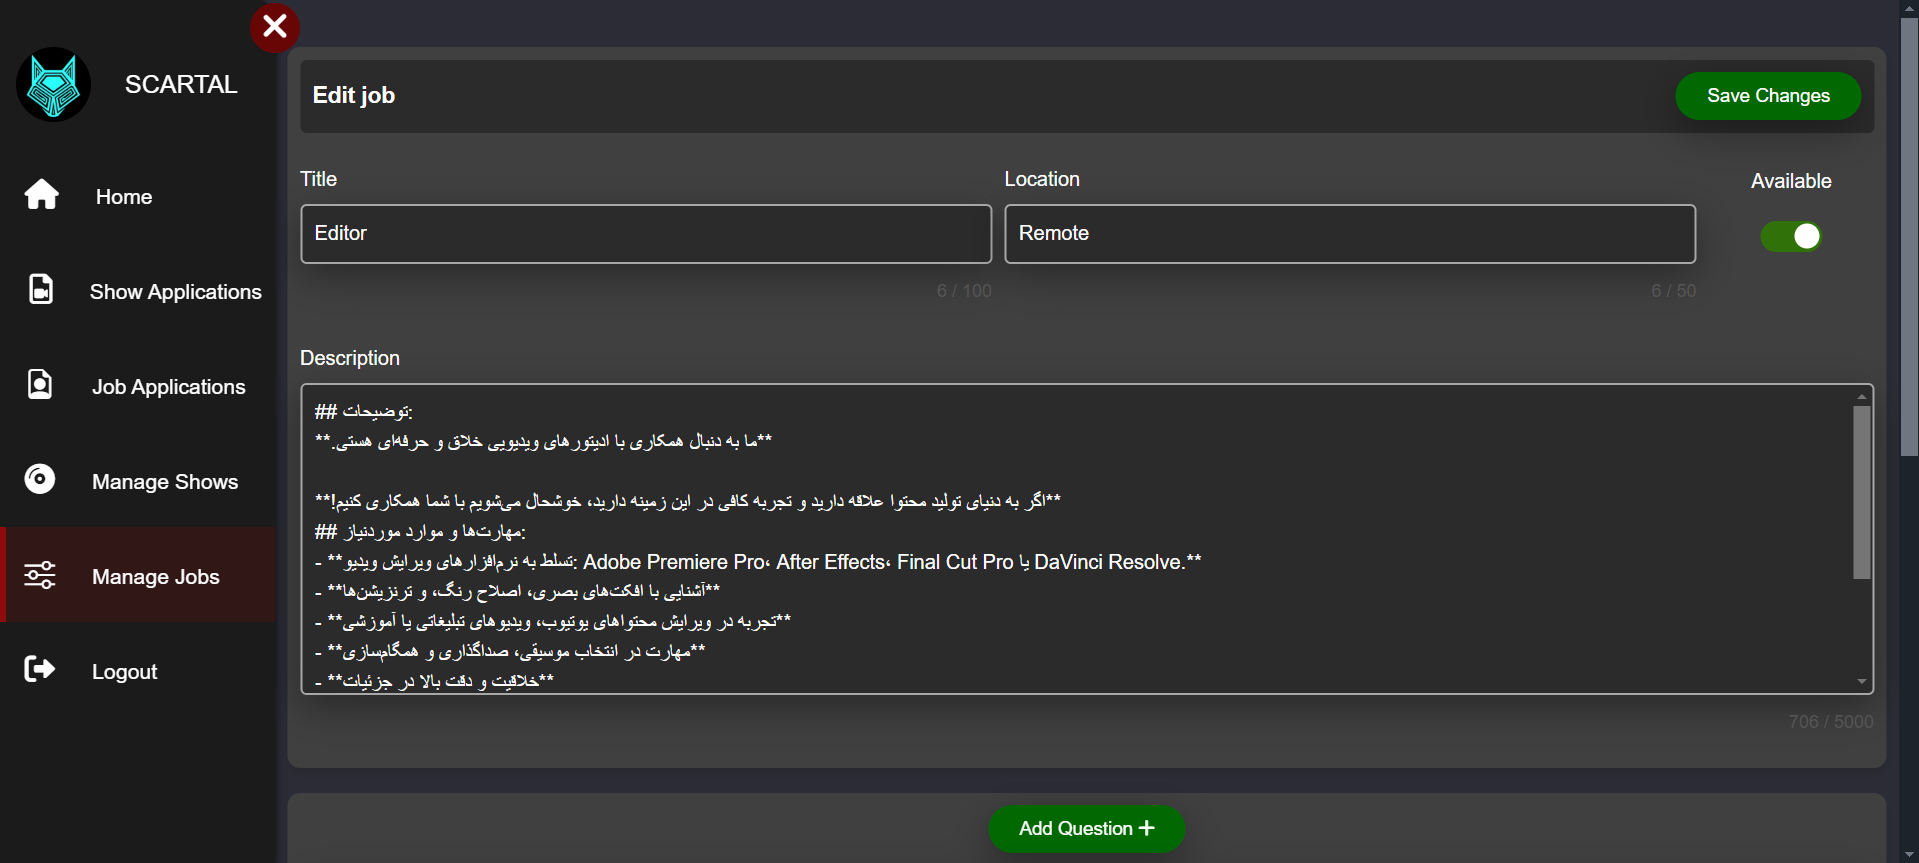
Task: Click the Logout arrow icon
Action: [40, 669]
